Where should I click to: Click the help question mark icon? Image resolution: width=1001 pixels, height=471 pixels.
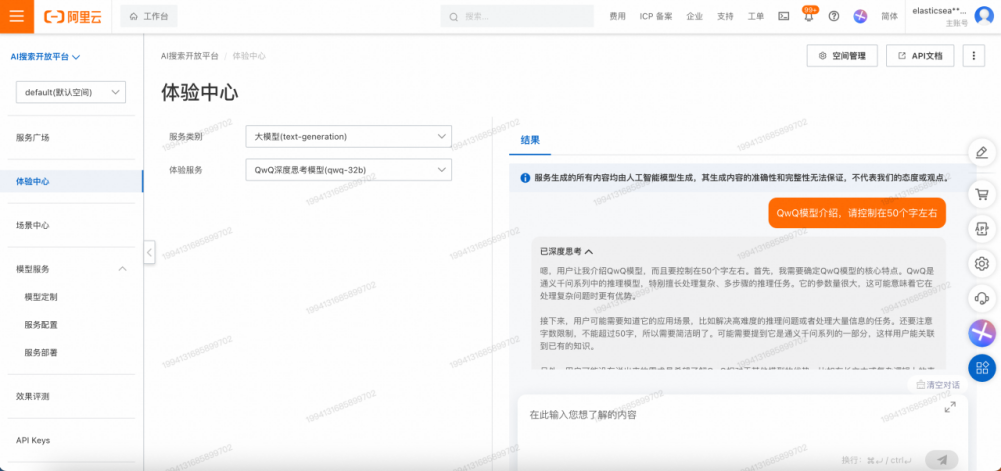coord(834,17)
